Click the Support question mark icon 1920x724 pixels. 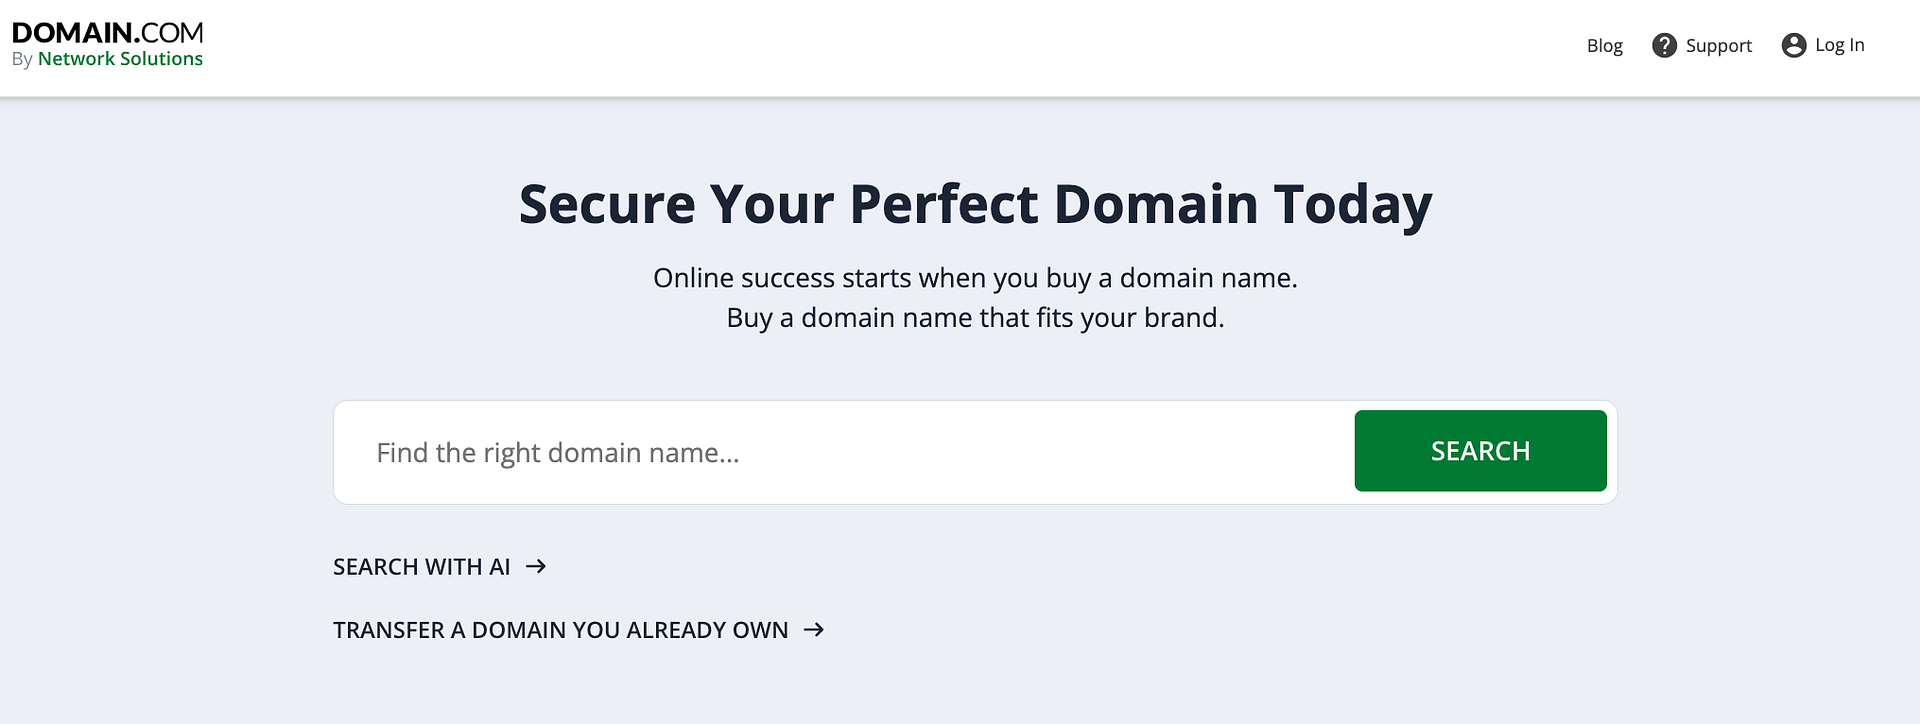click(1664, 46)
